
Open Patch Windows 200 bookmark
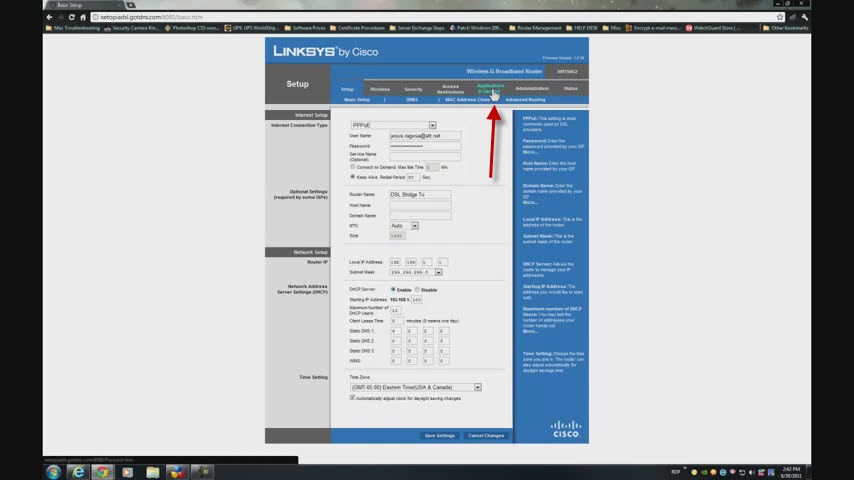pyautogui.click(x=475, y=28)
